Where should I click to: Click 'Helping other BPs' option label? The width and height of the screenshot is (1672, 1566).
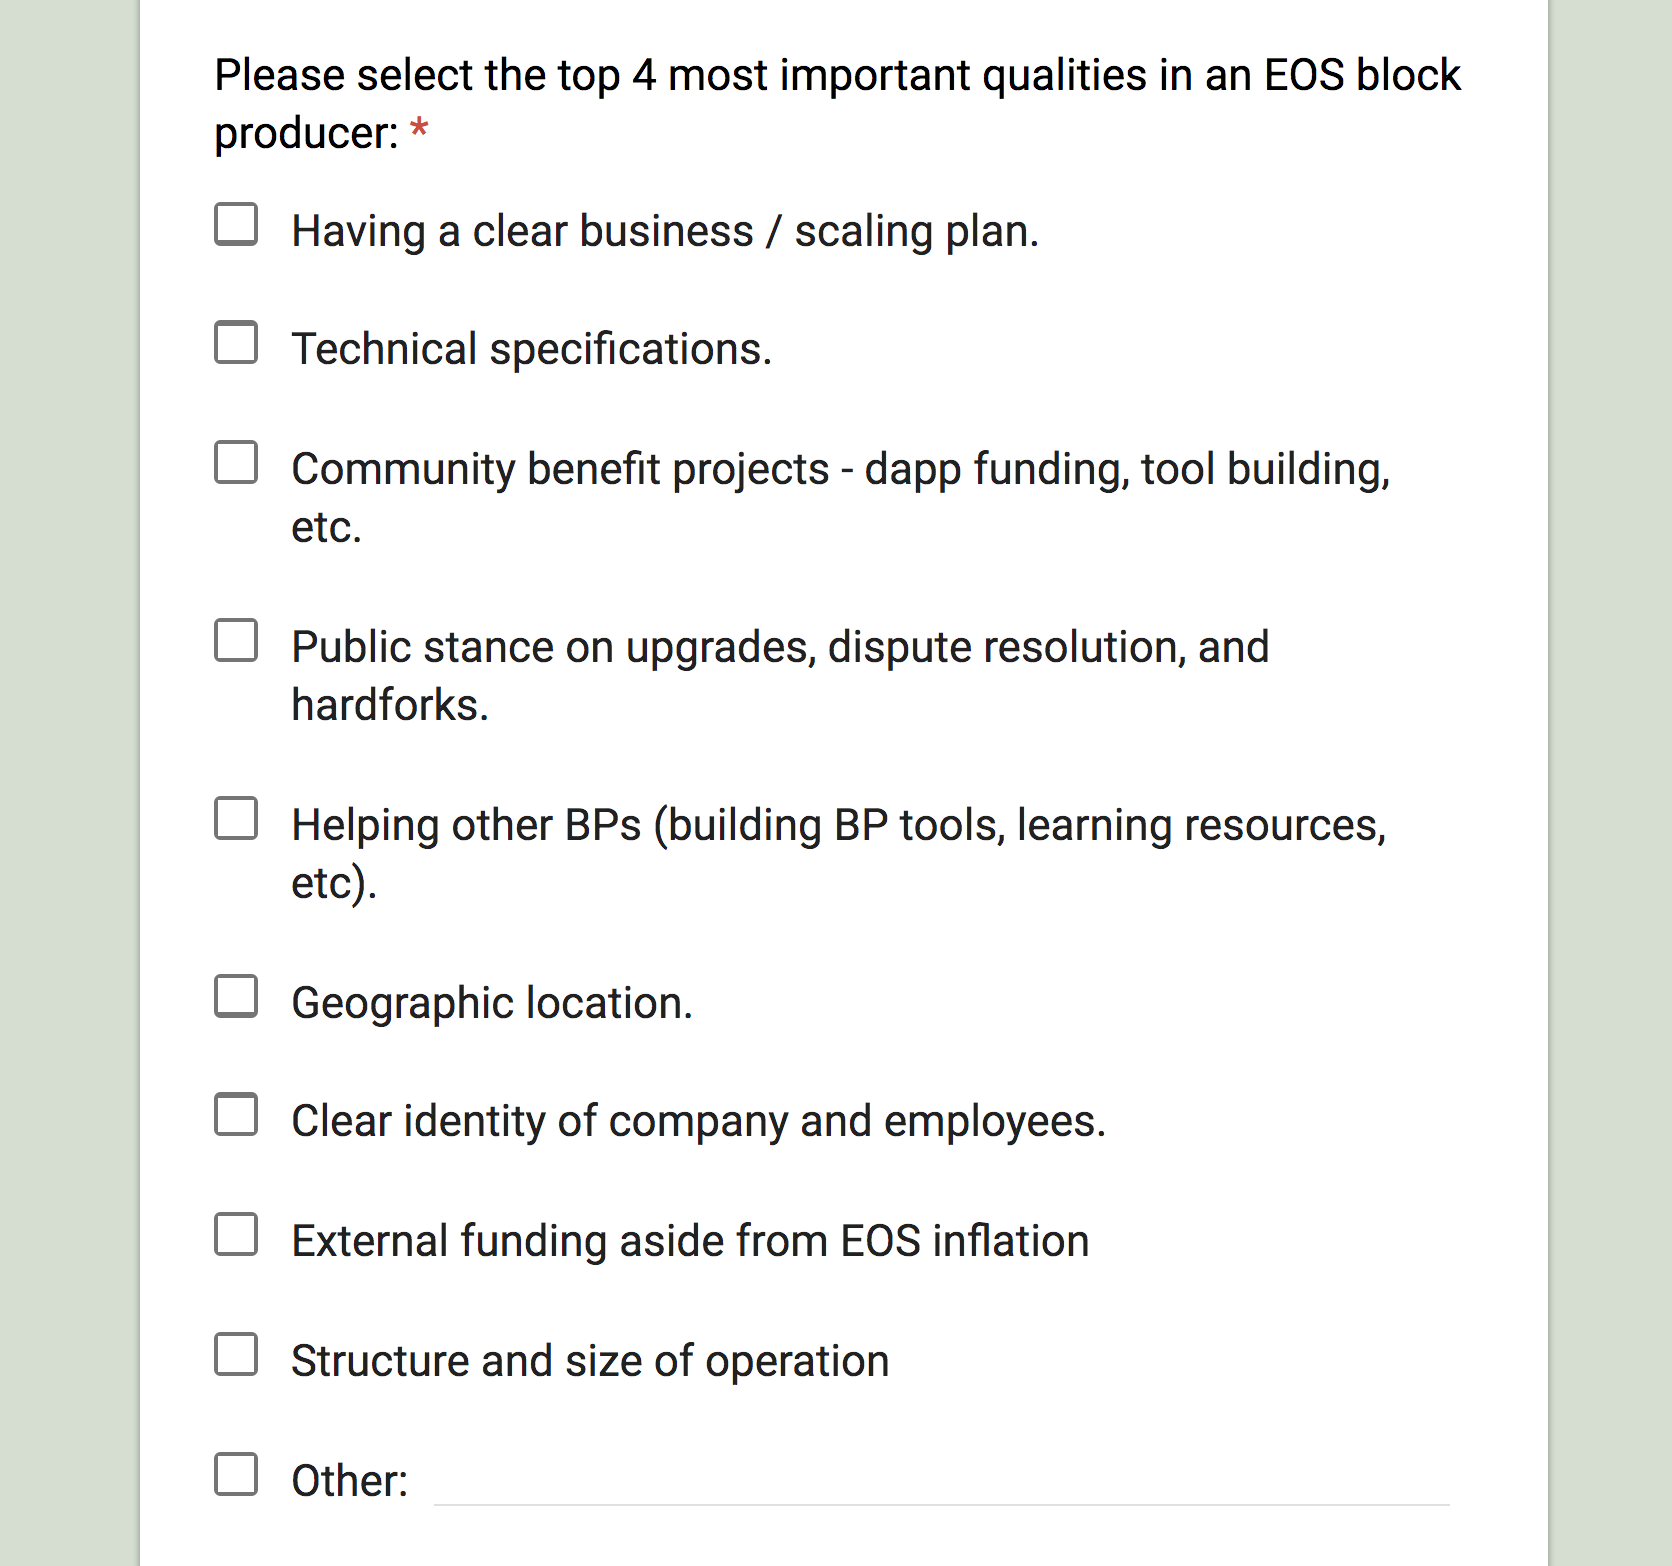pyautogui.click(x=838, y=853)
